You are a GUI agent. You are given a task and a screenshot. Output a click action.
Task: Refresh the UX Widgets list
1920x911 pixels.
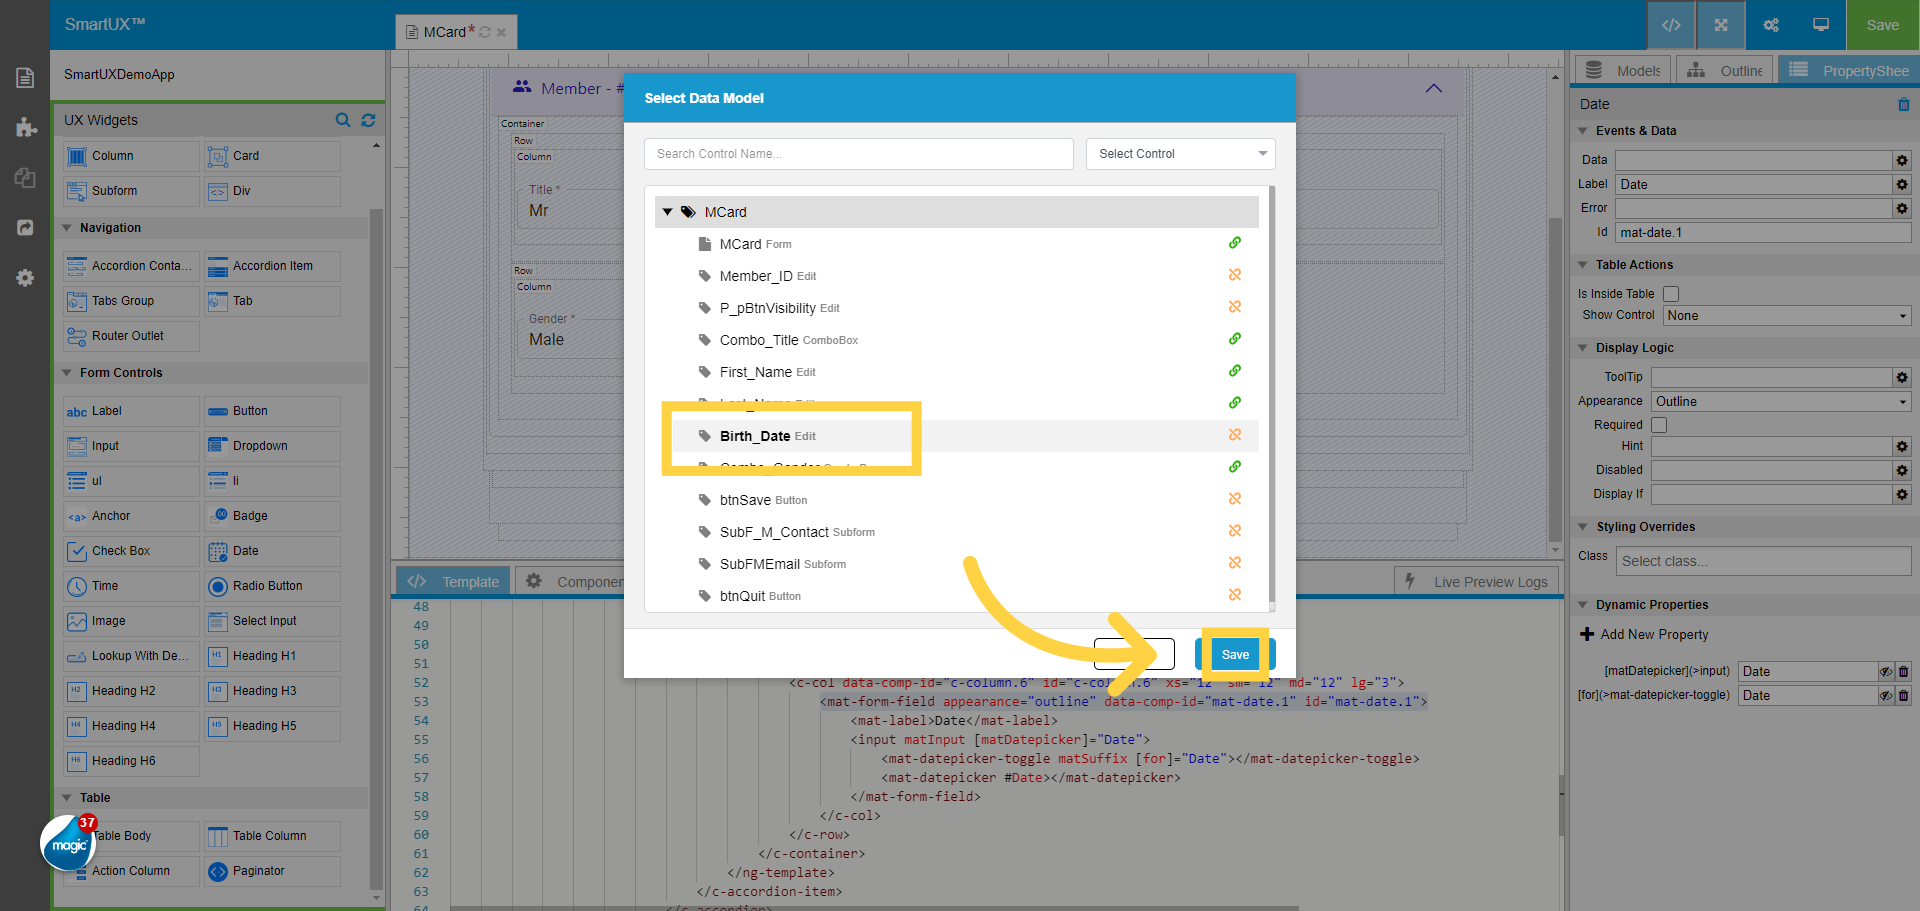tap(368, 120)
